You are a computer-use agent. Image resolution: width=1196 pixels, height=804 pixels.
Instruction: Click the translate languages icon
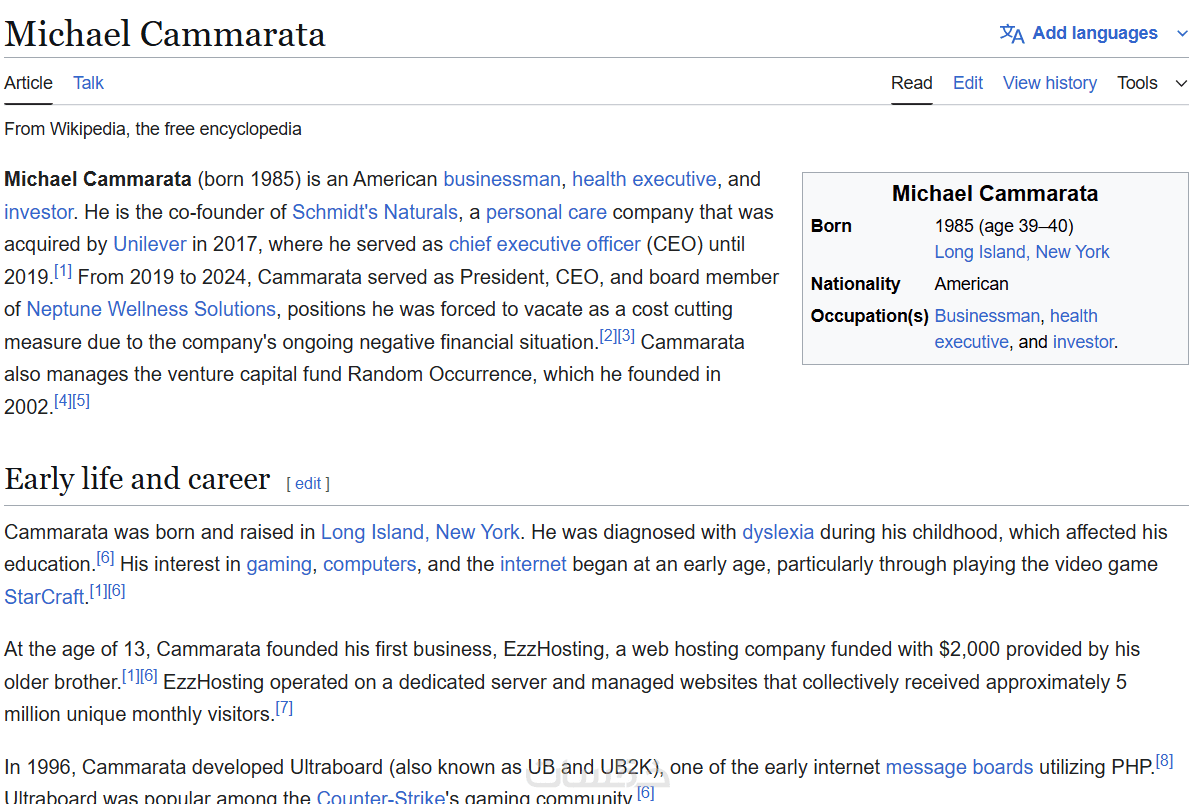point(1011,34)
